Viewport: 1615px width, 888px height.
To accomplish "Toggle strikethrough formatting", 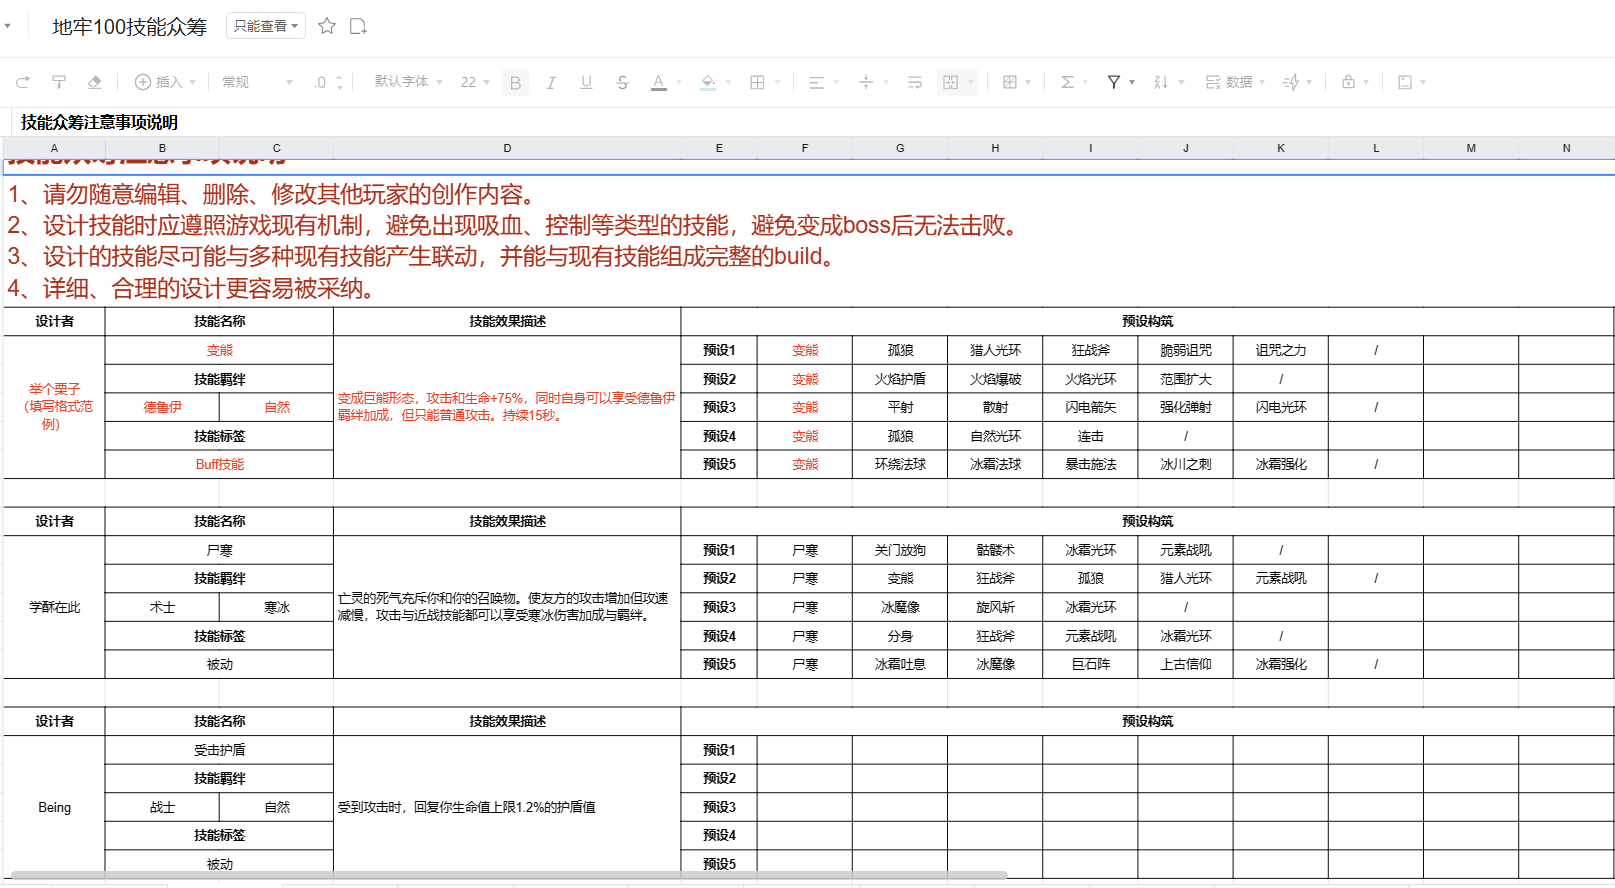I will (x=622, y=82).
